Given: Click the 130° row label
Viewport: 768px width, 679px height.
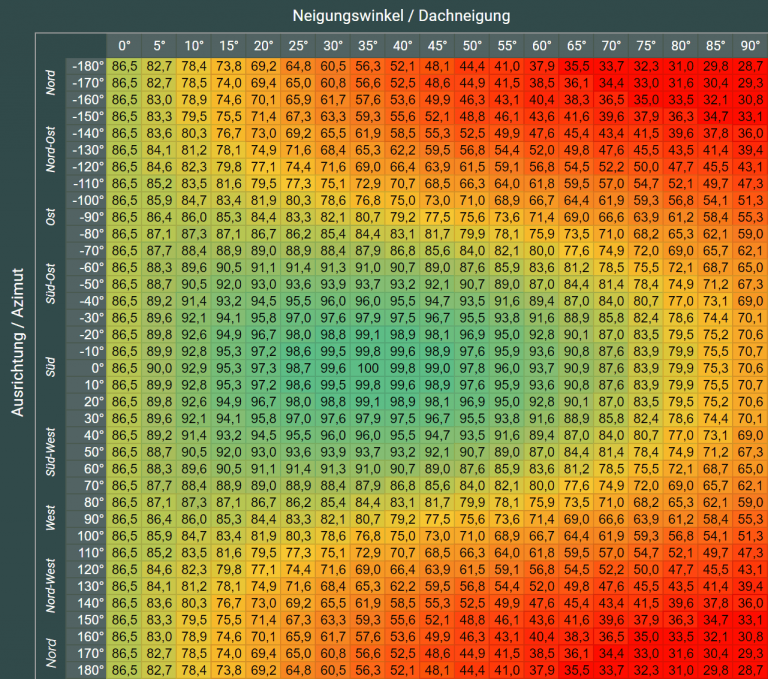Looking at the screenshot, I should point(86,586).
